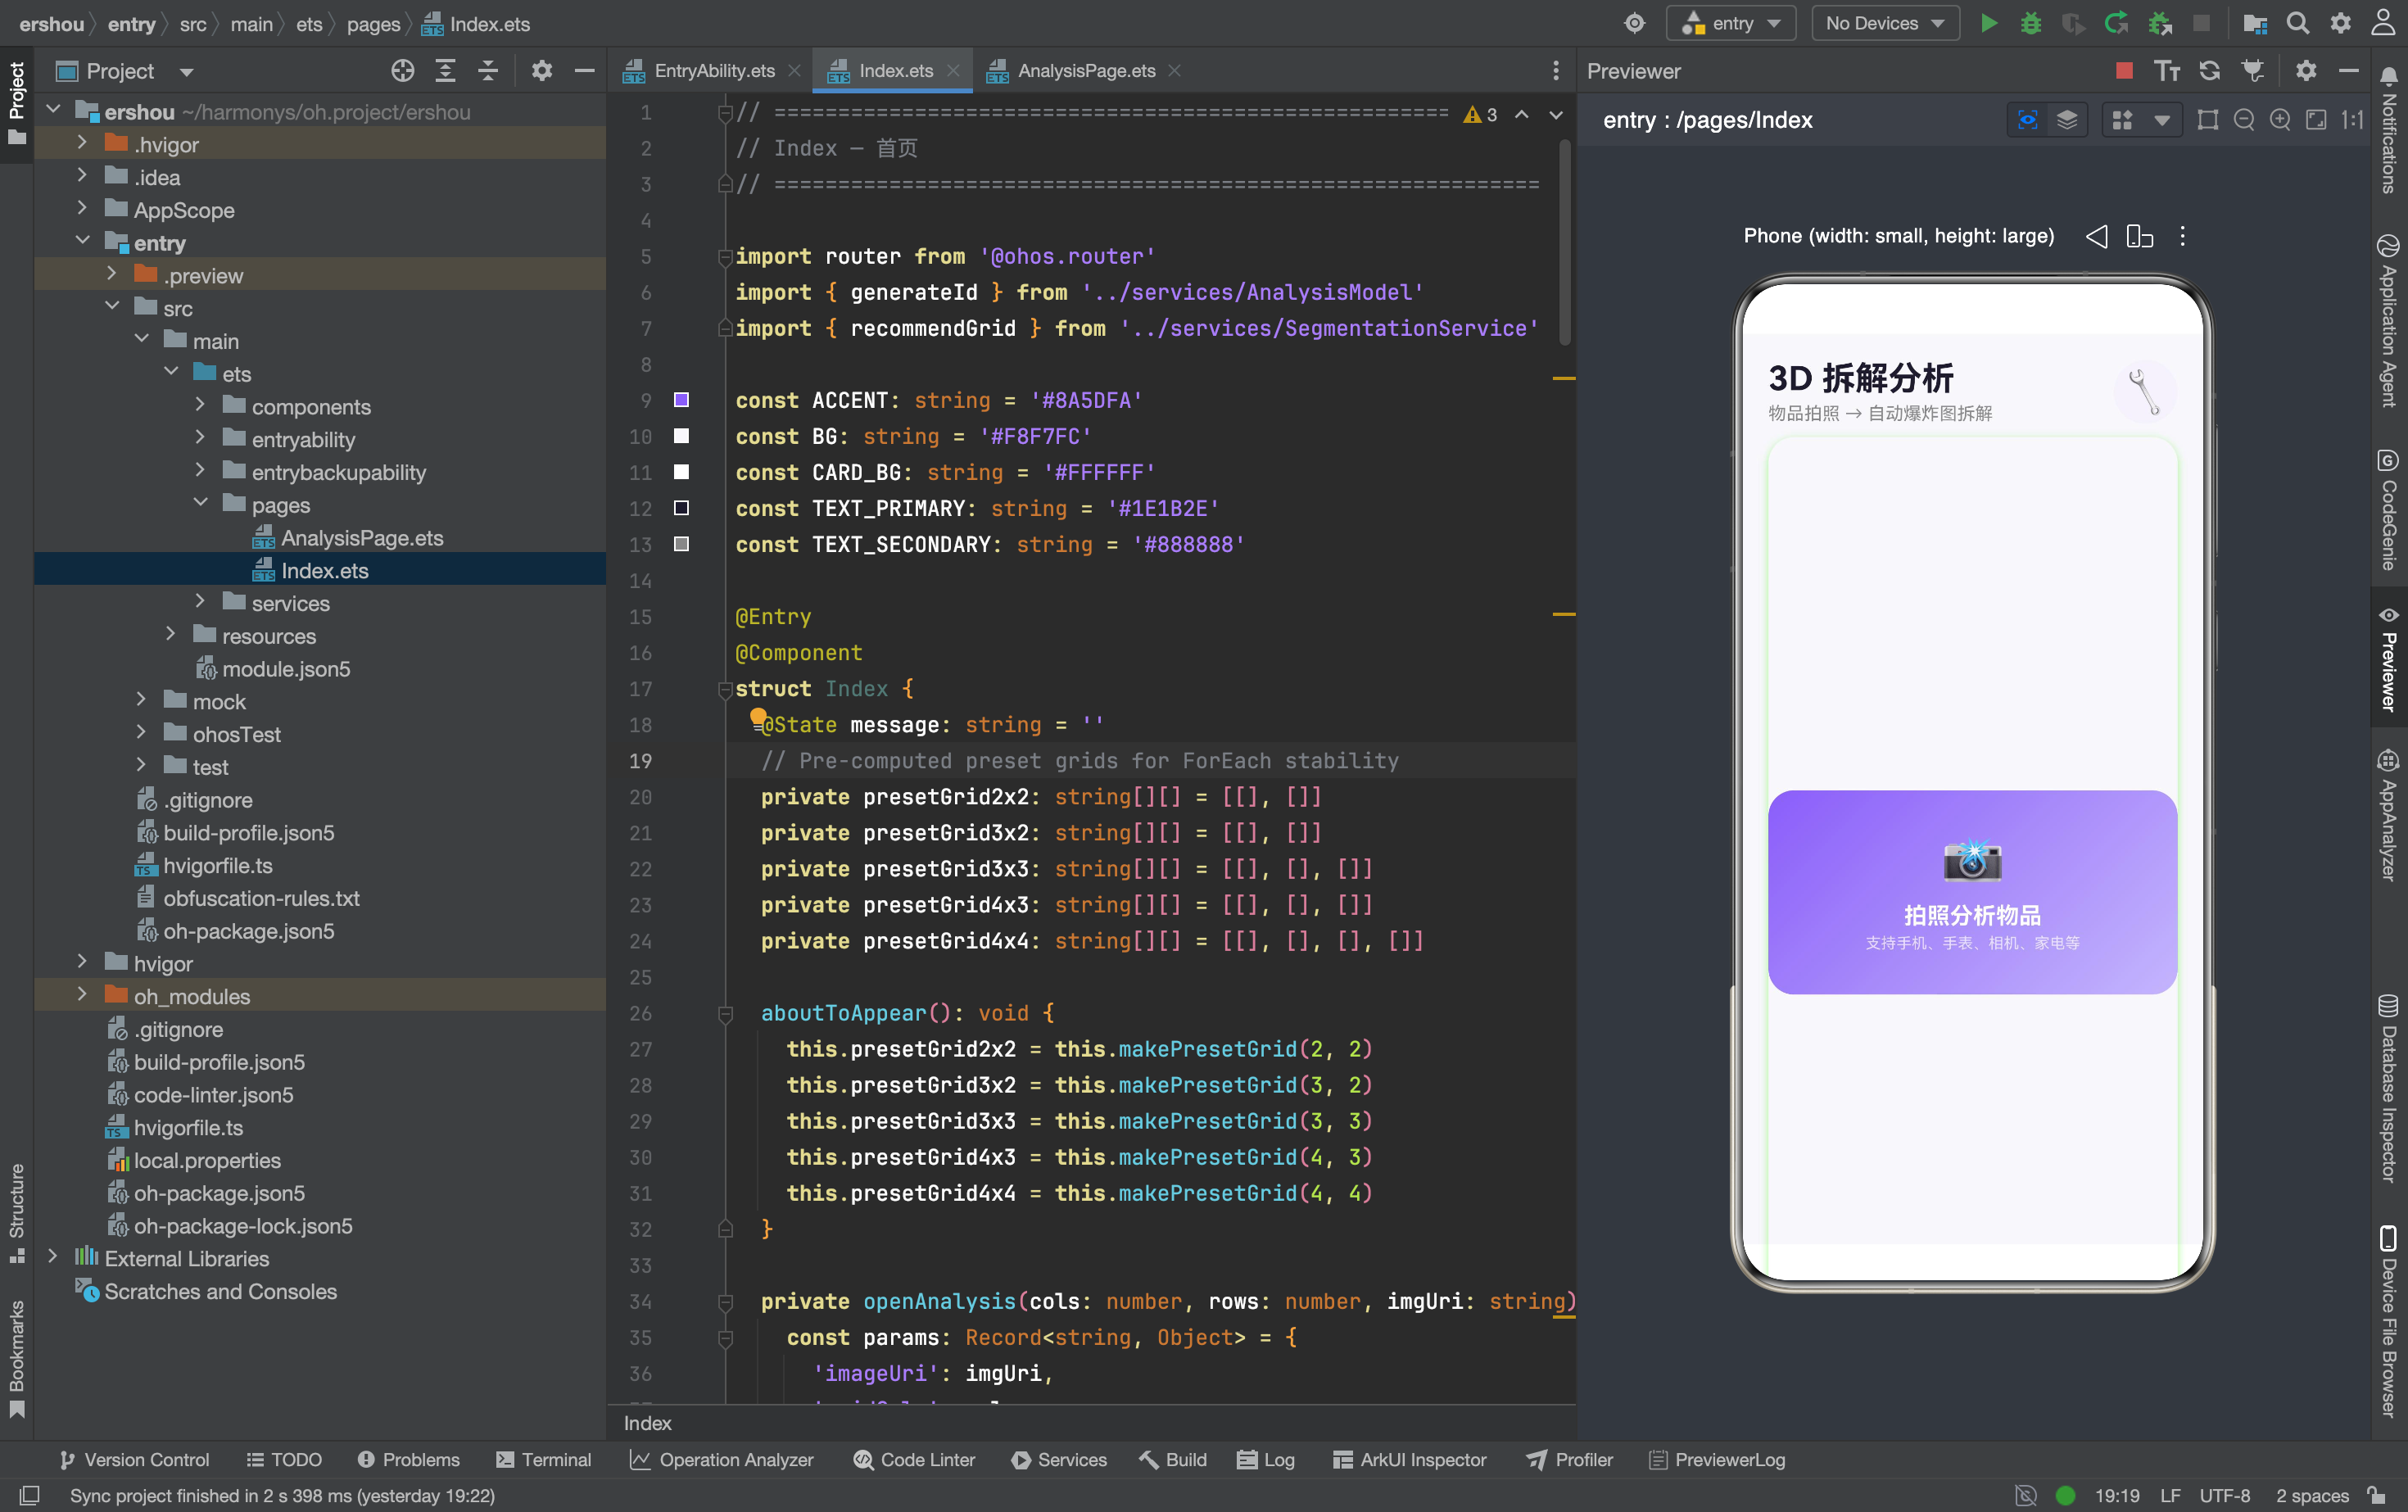Open Search Everywhere magnifier icon
Screen dimensions: 2408x1512
click(2298, 23)
